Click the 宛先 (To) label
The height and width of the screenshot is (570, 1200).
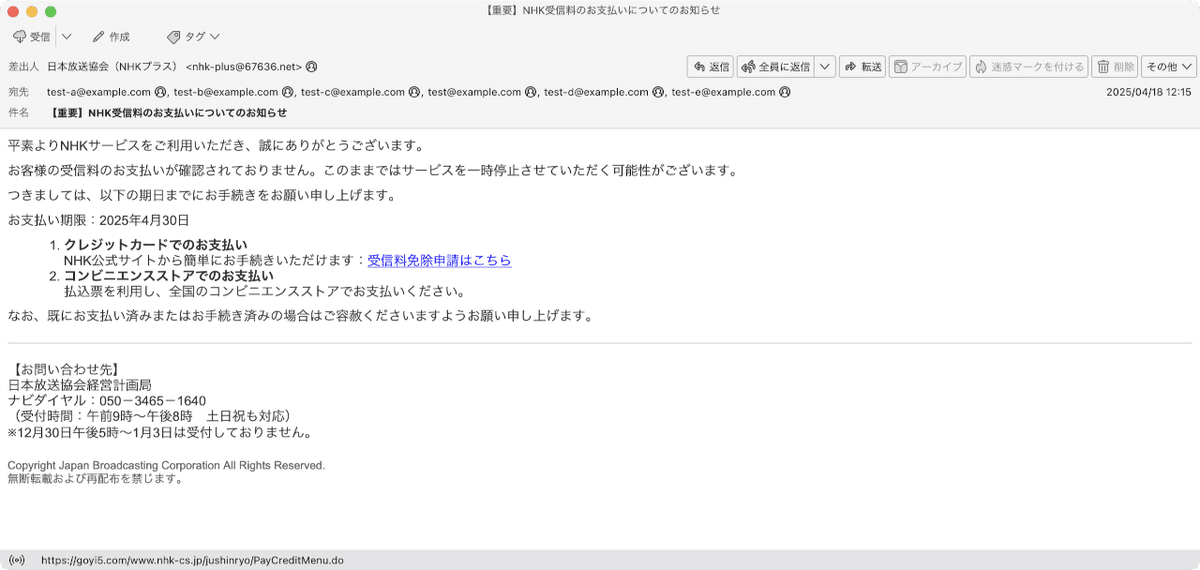coord(18,92)
